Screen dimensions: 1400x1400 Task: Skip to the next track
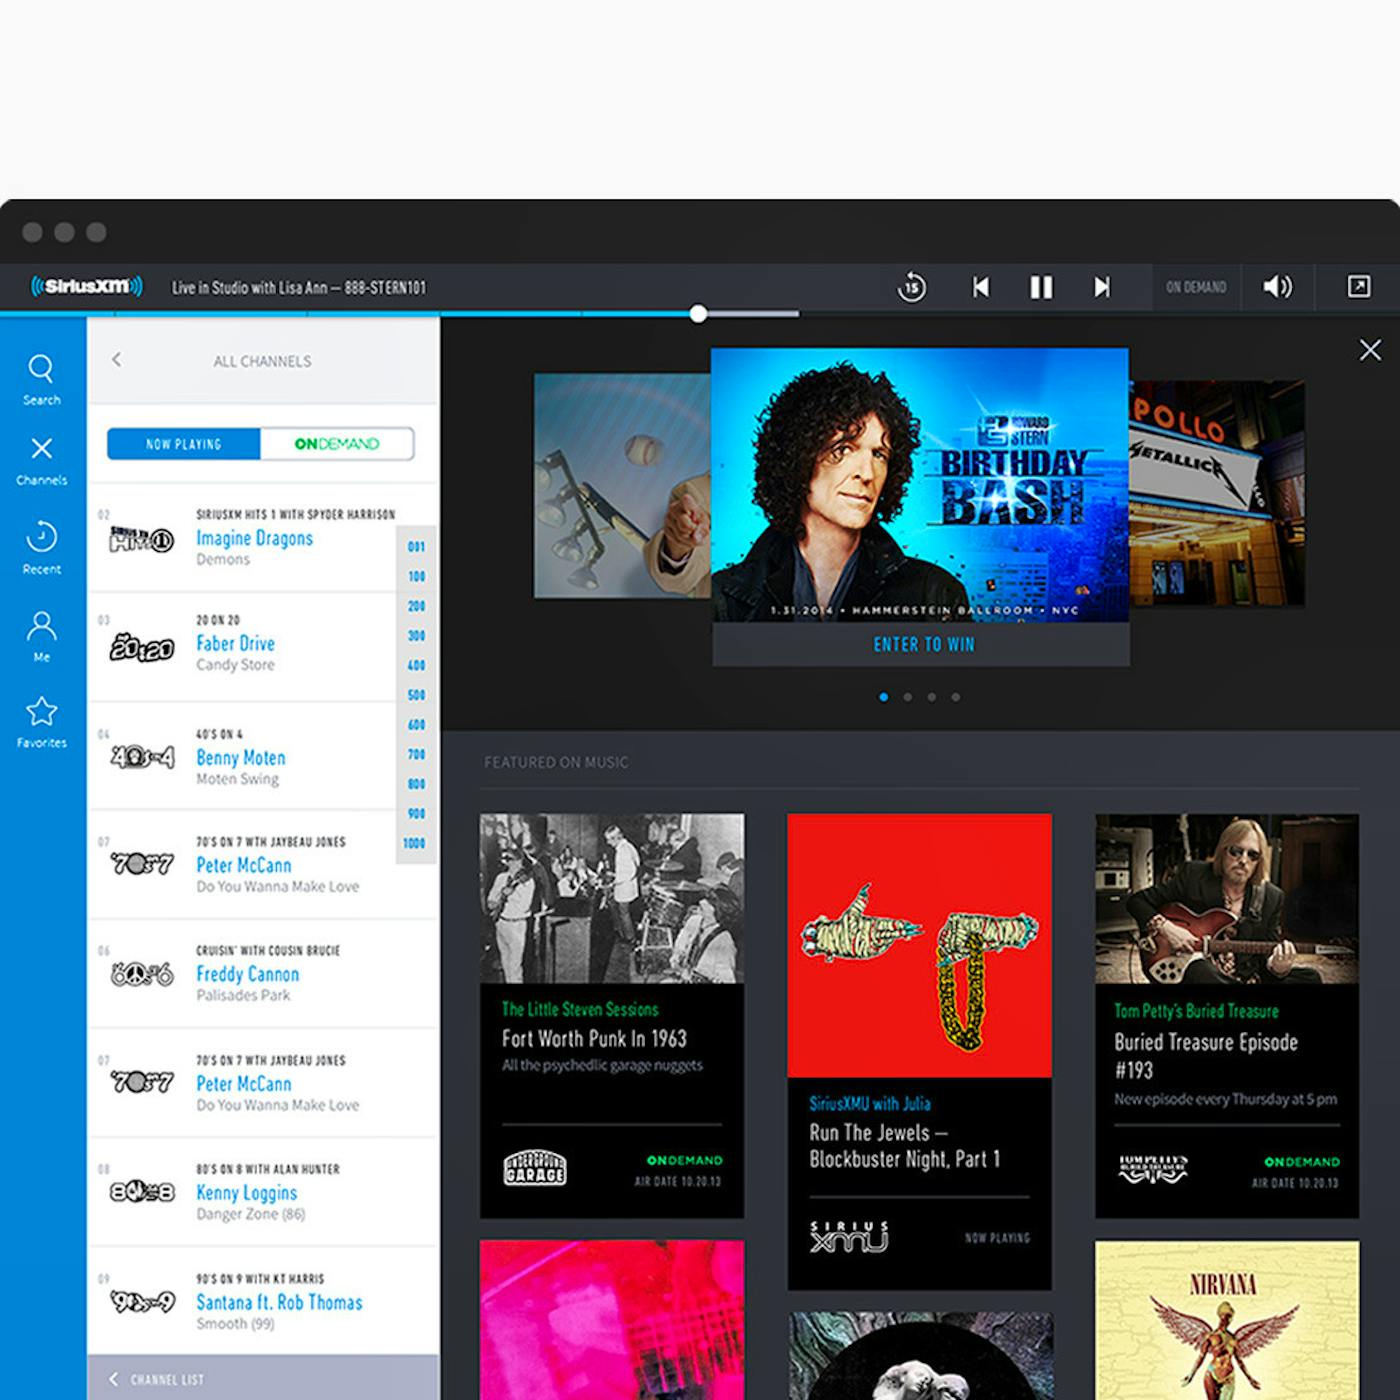click(1102, 287)
